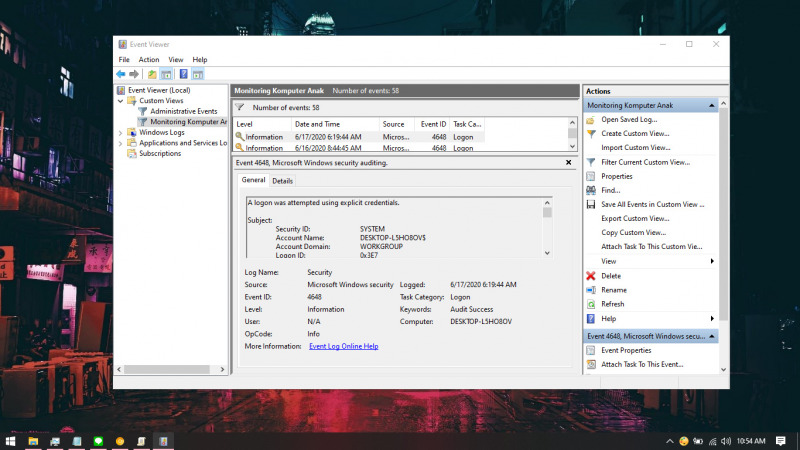Click the taskbar clock showing 10:54 AM
Screen dimensions: 800x450
751,441
